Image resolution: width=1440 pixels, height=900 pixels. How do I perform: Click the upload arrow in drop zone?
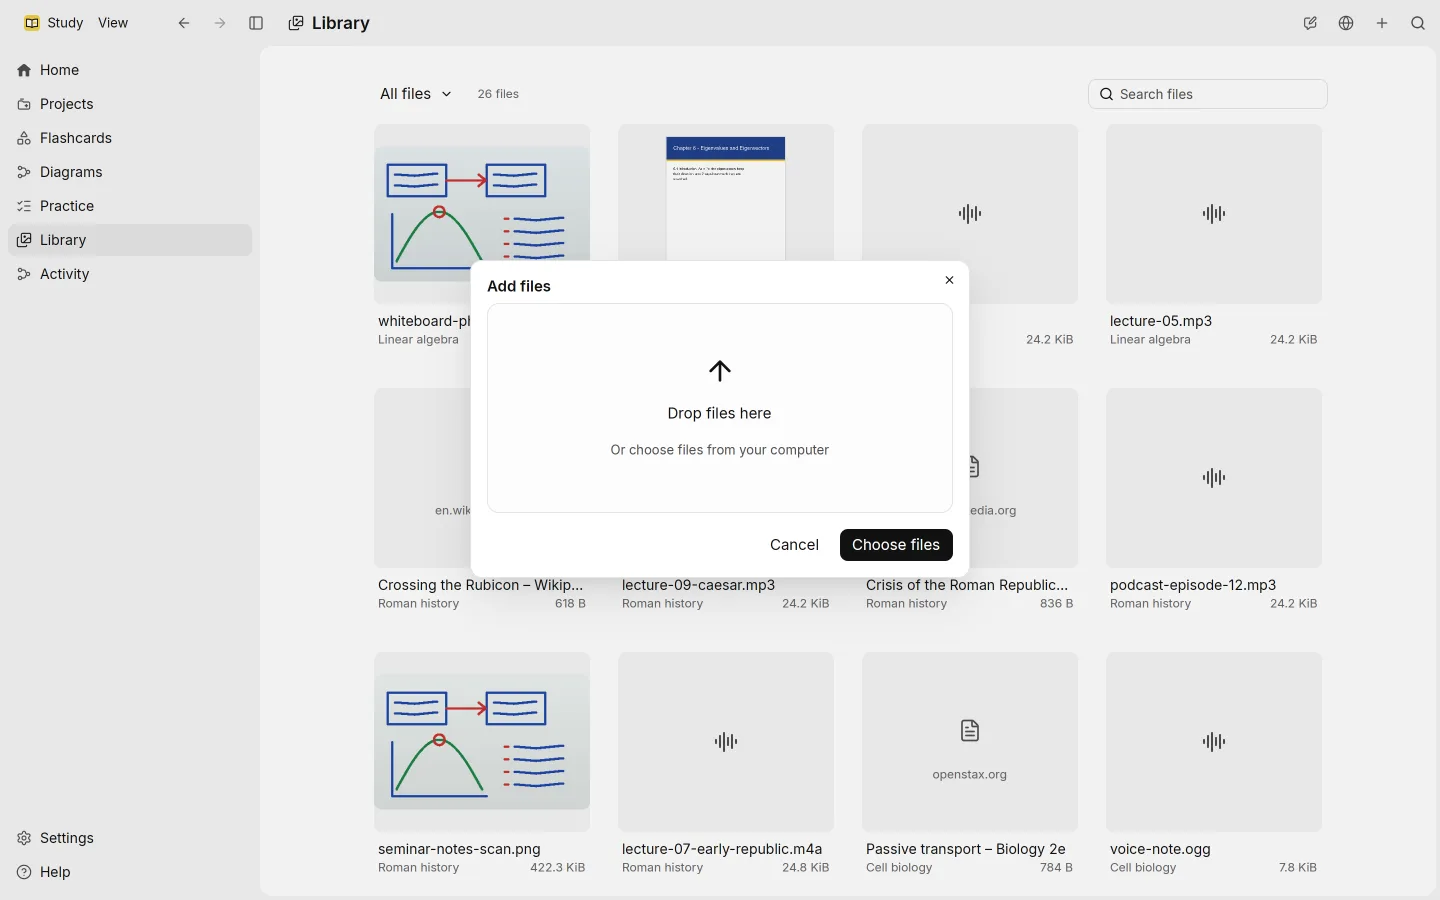coord(720,371)
